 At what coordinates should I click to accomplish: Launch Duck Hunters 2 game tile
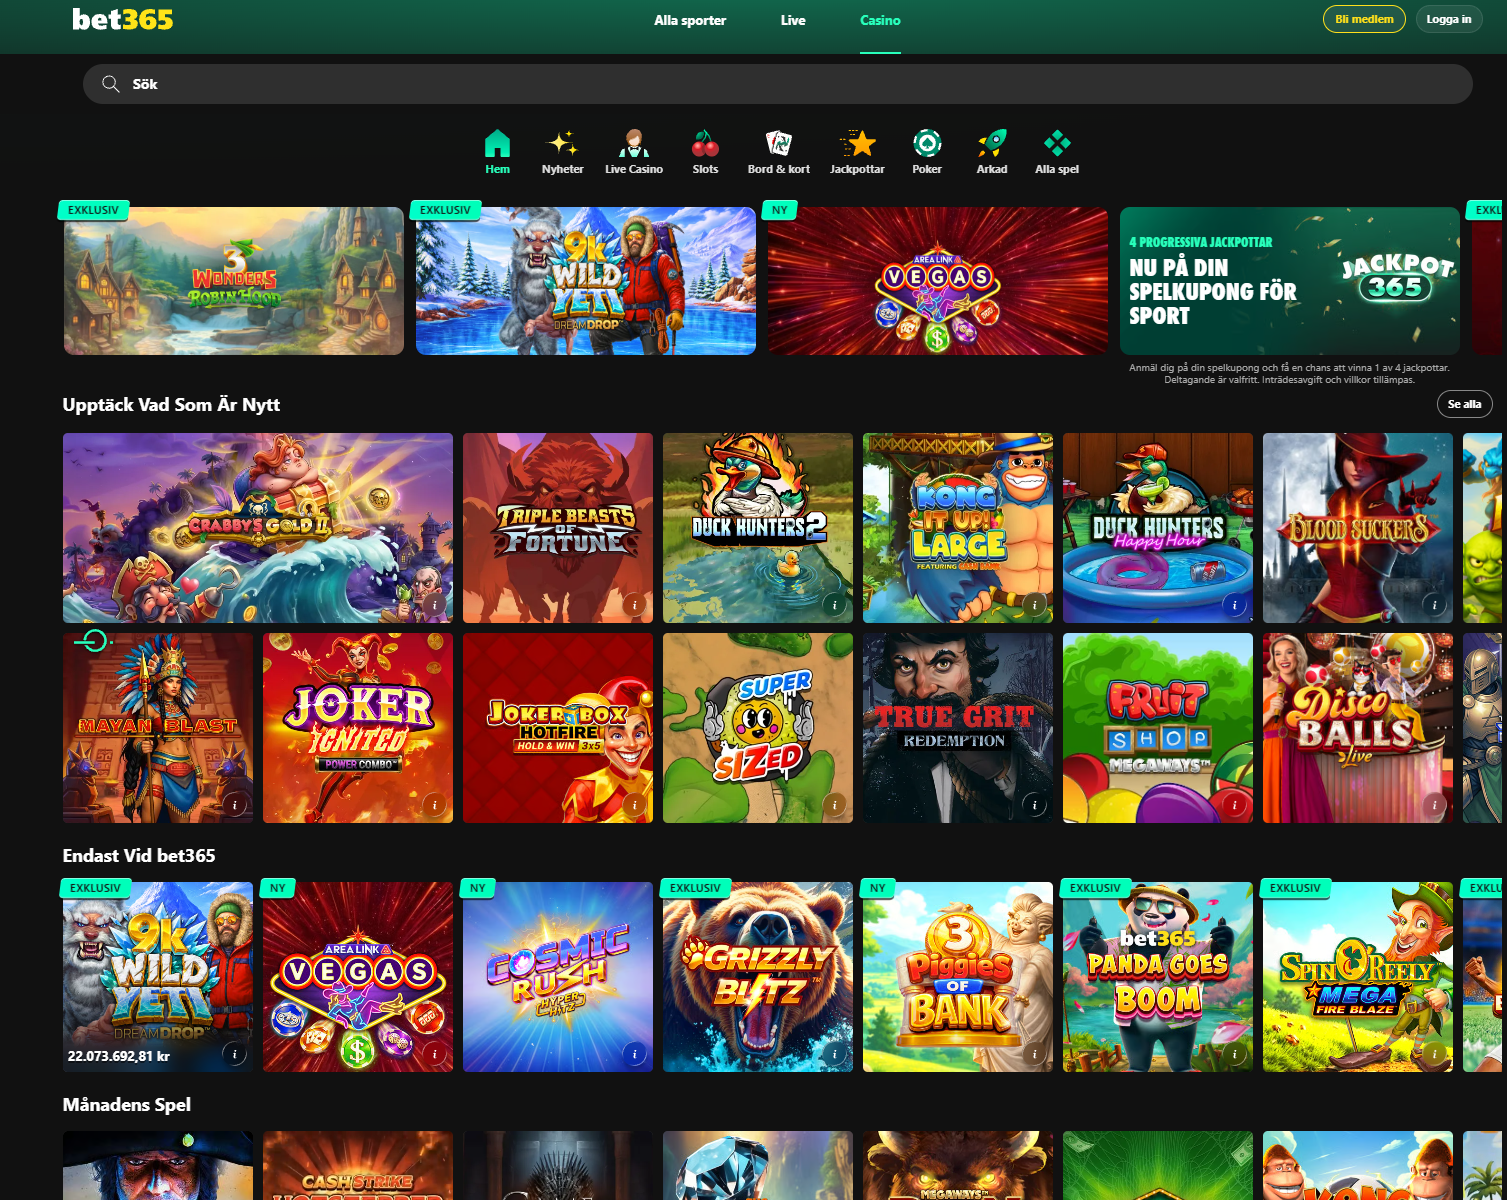pyautogui.click(x=758, y=528)
